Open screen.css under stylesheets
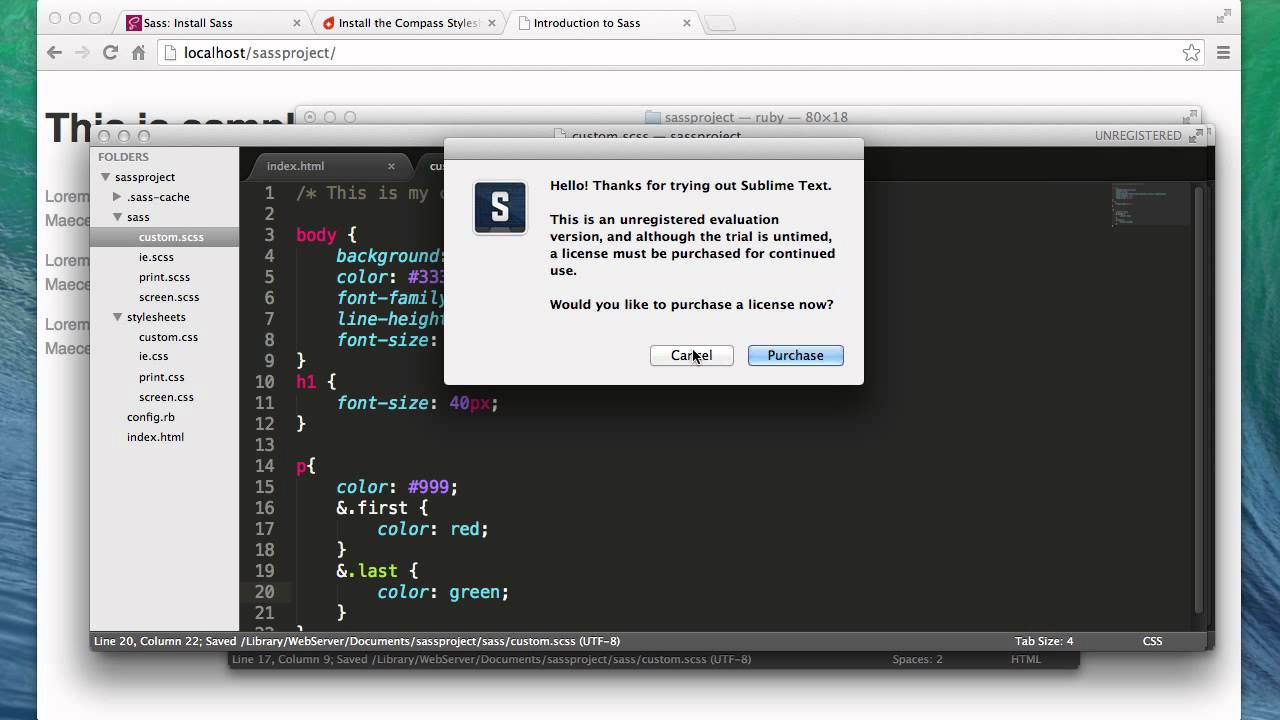 click(x=166, y=397)
